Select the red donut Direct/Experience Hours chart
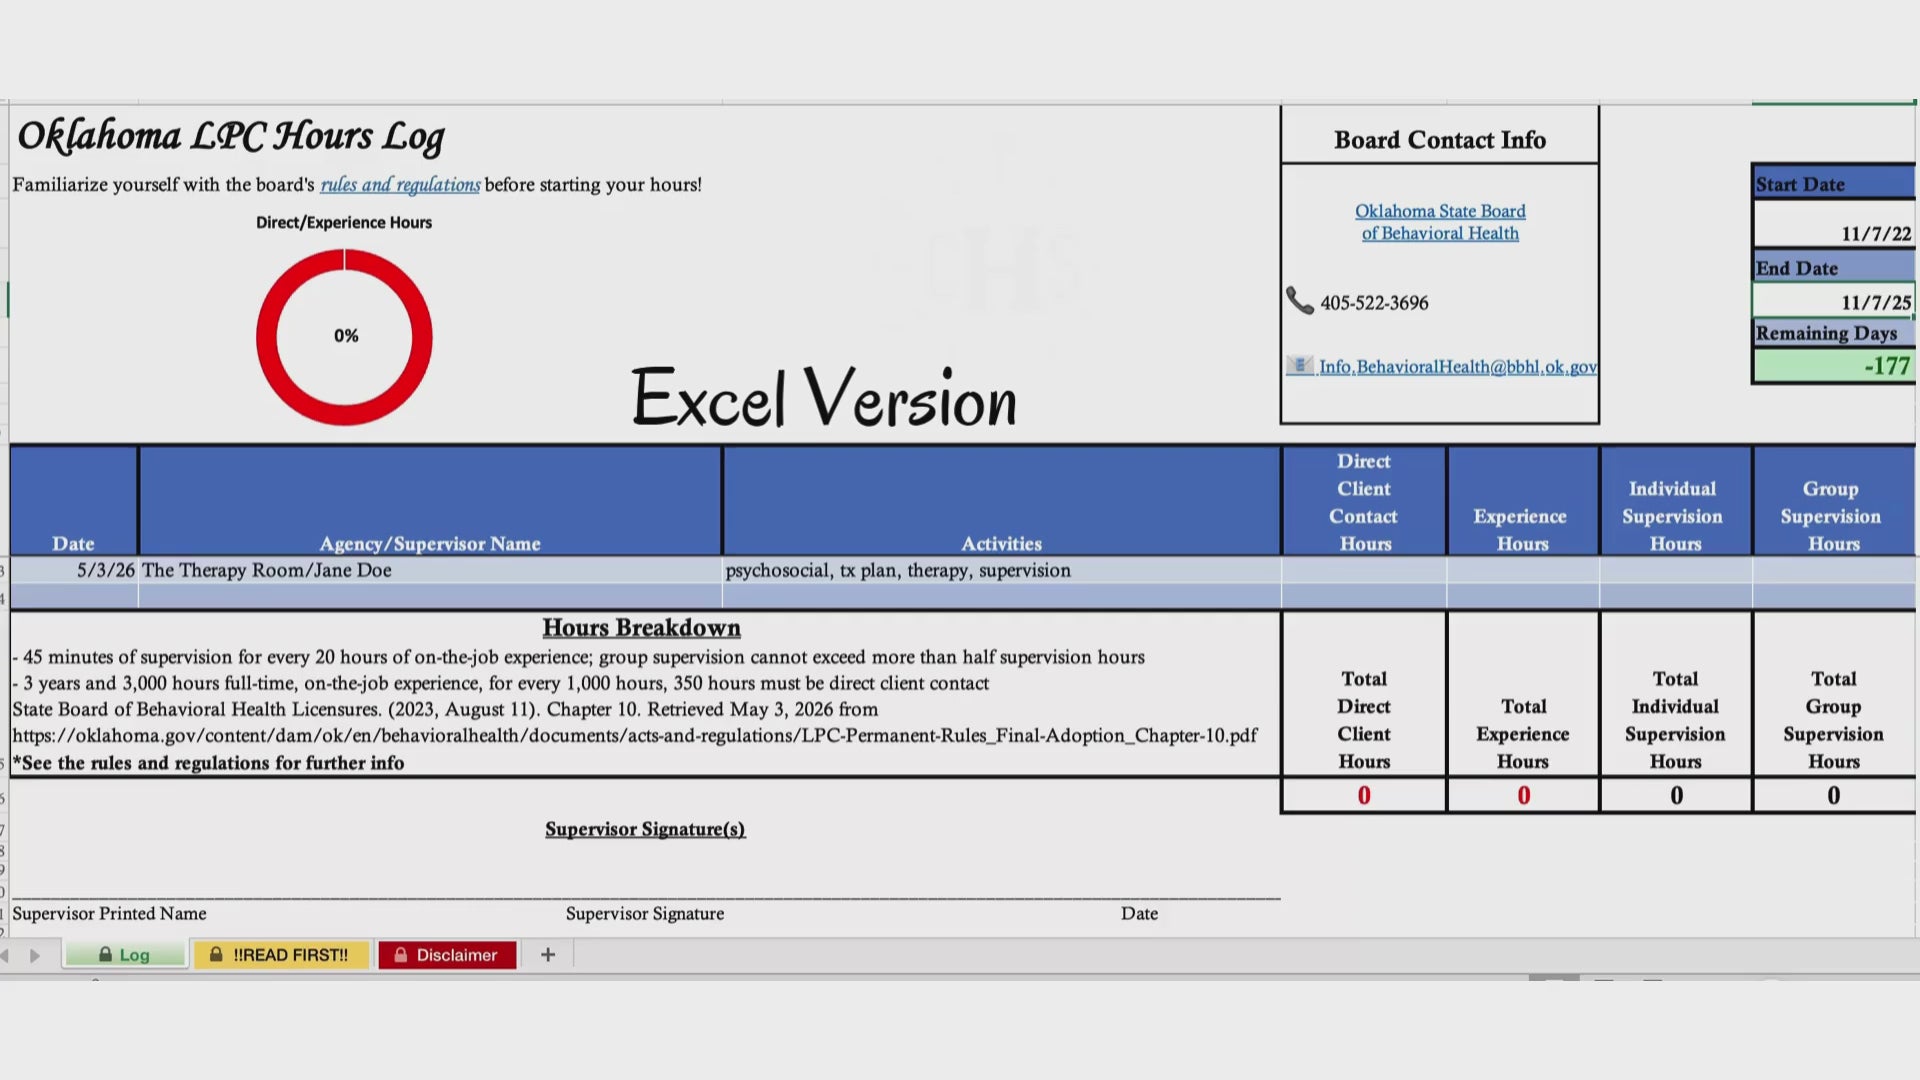Viewport: 1920px width, 1080px height. (x=344, y=337)
